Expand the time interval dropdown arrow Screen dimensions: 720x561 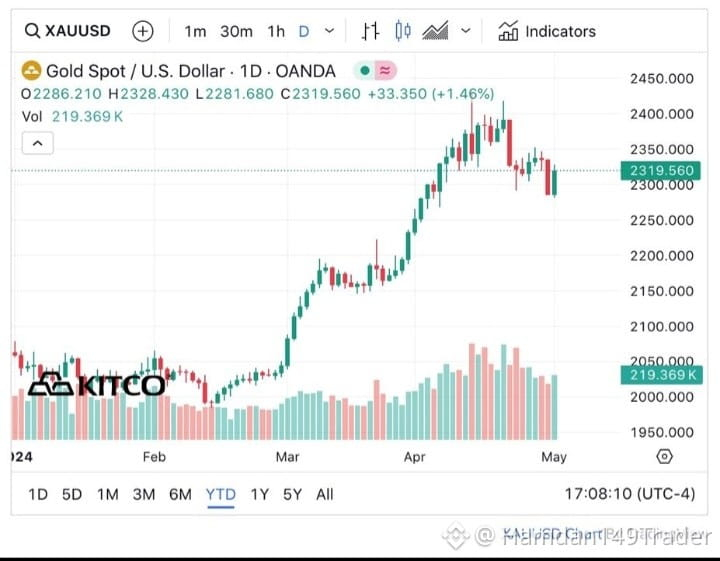tap(329, 31)
